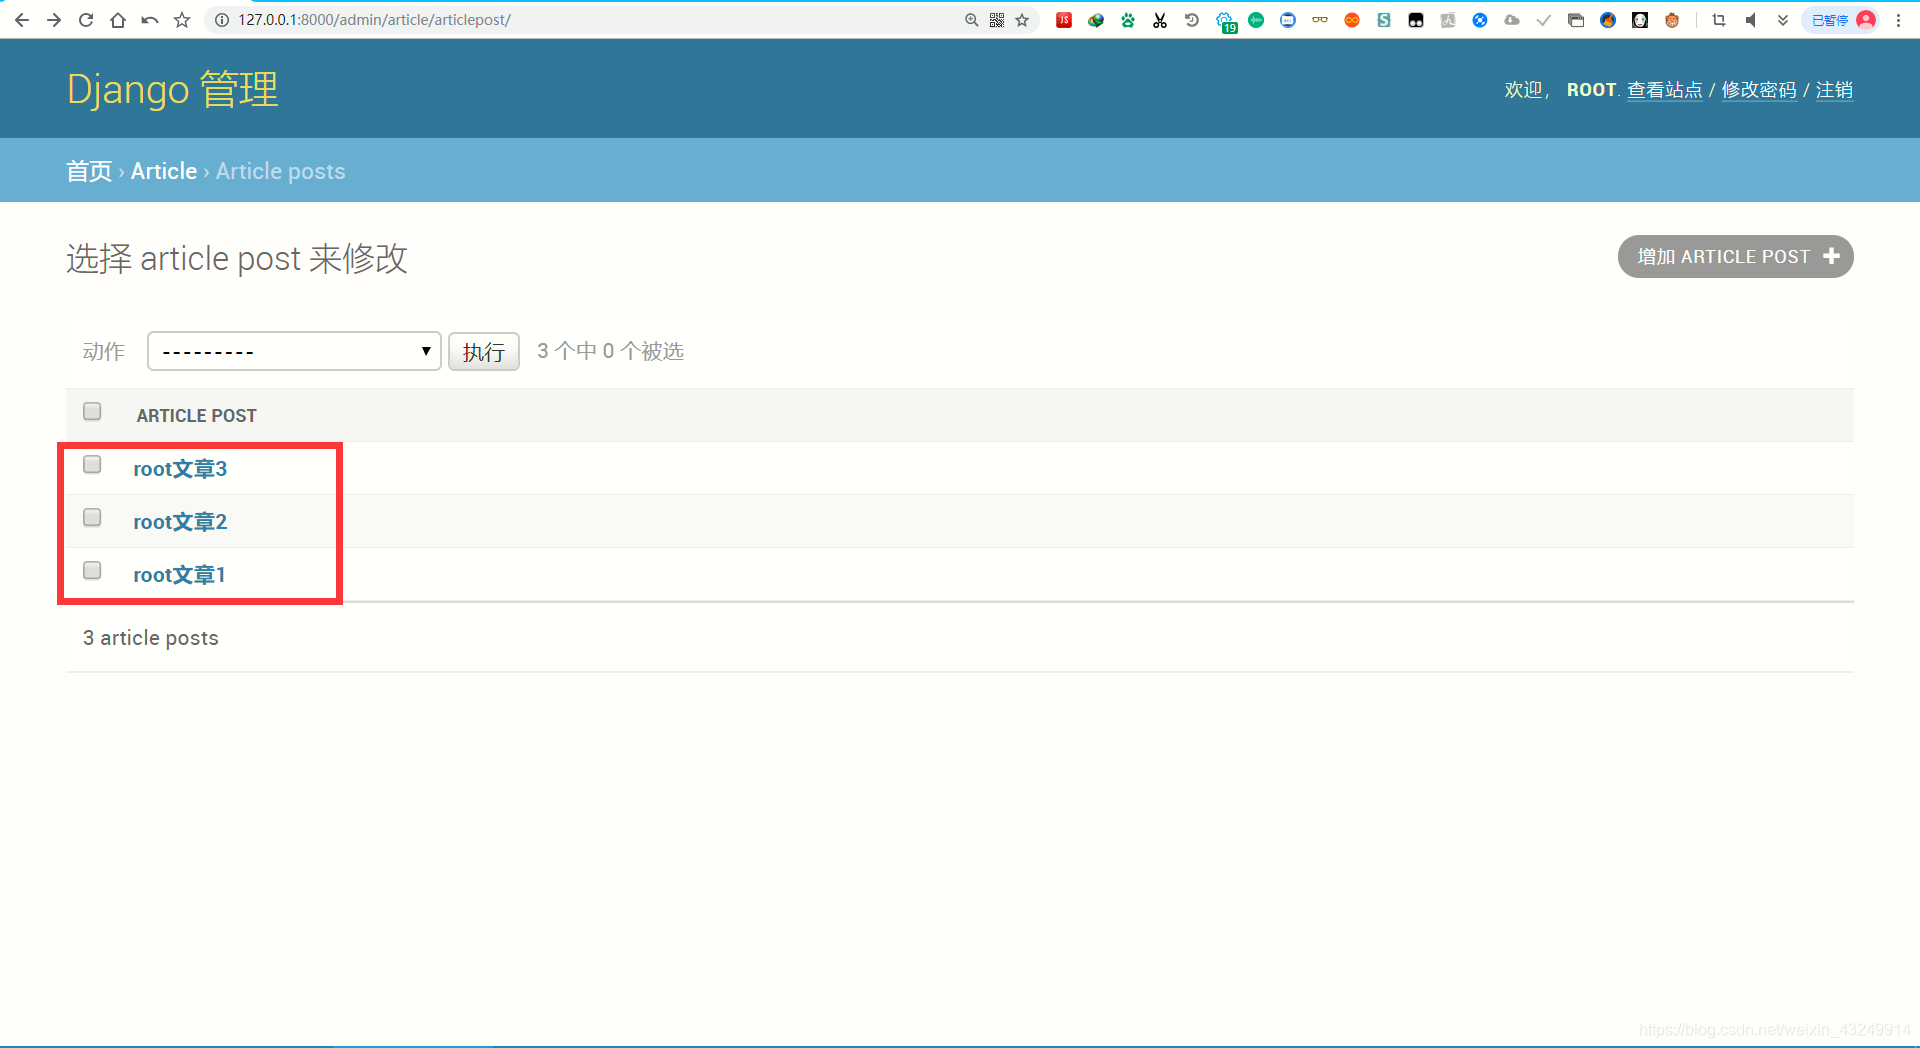Click the favorites star left of address bar
The width and height of the screenshot is (1920, 1048).
click(182, 20)
